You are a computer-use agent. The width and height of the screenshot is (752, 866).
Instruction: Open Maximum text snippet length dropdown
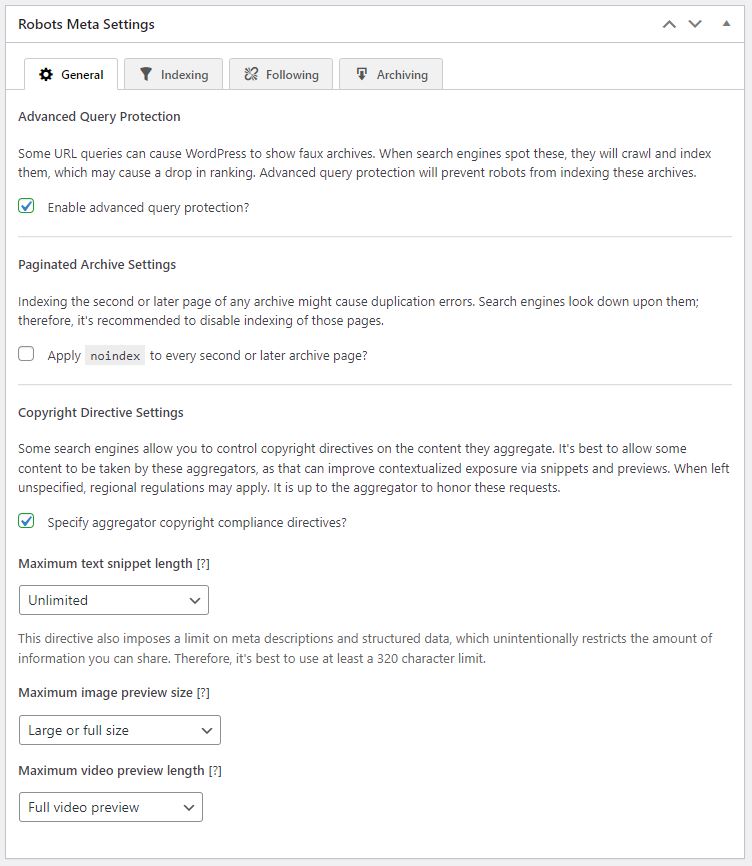coord(114,600)
